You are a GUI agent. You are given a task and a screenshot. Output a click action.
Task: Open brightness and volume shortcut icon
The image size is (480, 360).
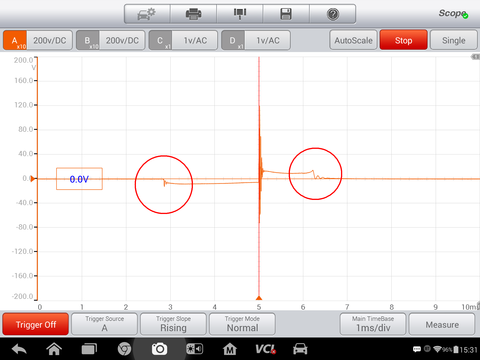(195, 349)
